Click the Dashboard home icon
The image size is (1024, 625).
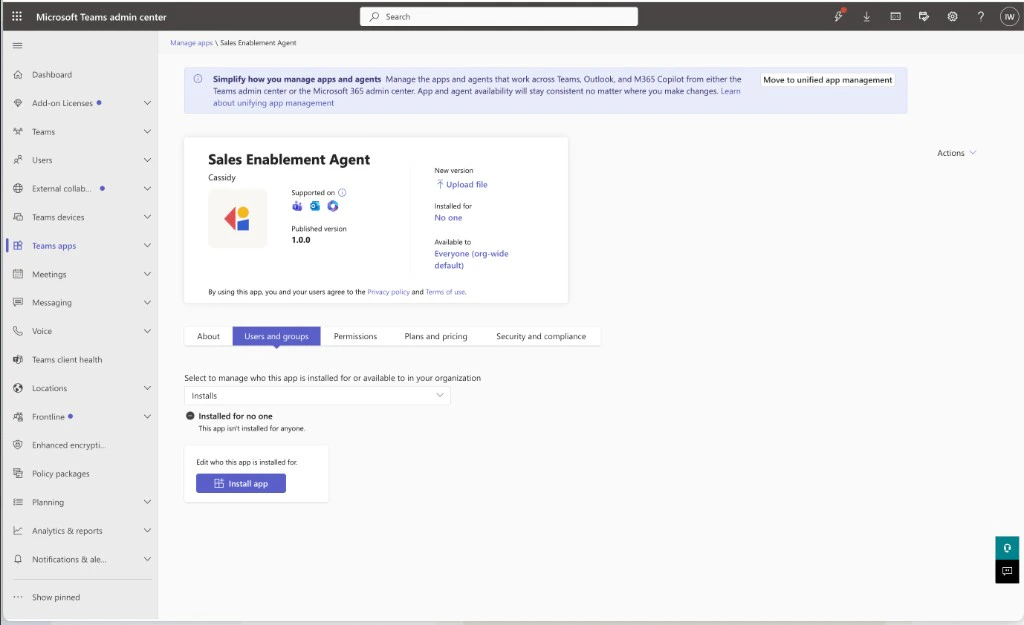pyautogui.click(x=18, y=74)
